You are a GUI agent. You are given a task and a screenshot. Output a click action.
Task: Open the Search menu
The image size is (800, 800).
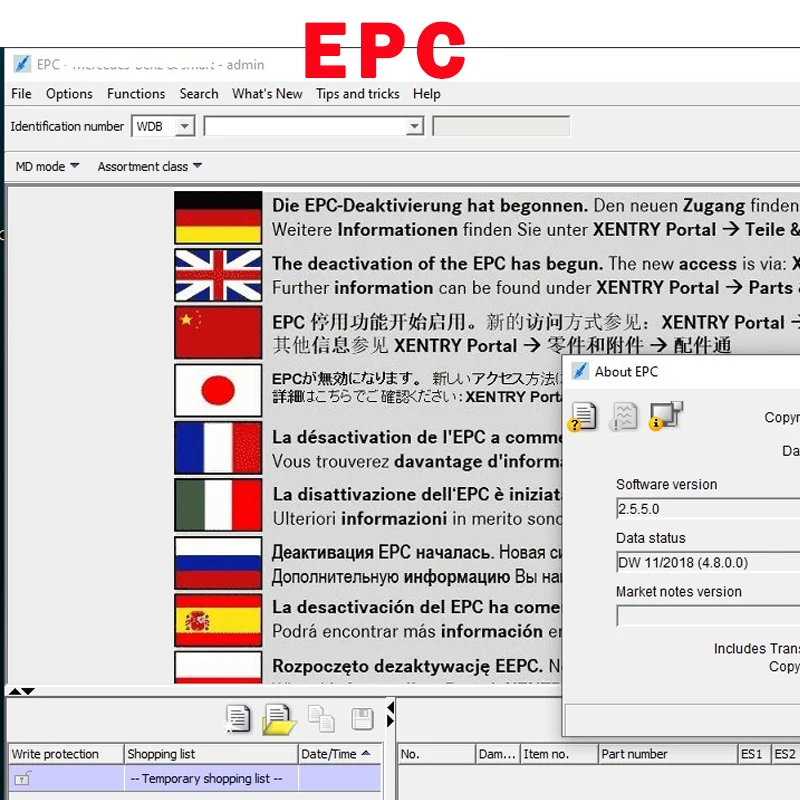click(x=198, y=94)
